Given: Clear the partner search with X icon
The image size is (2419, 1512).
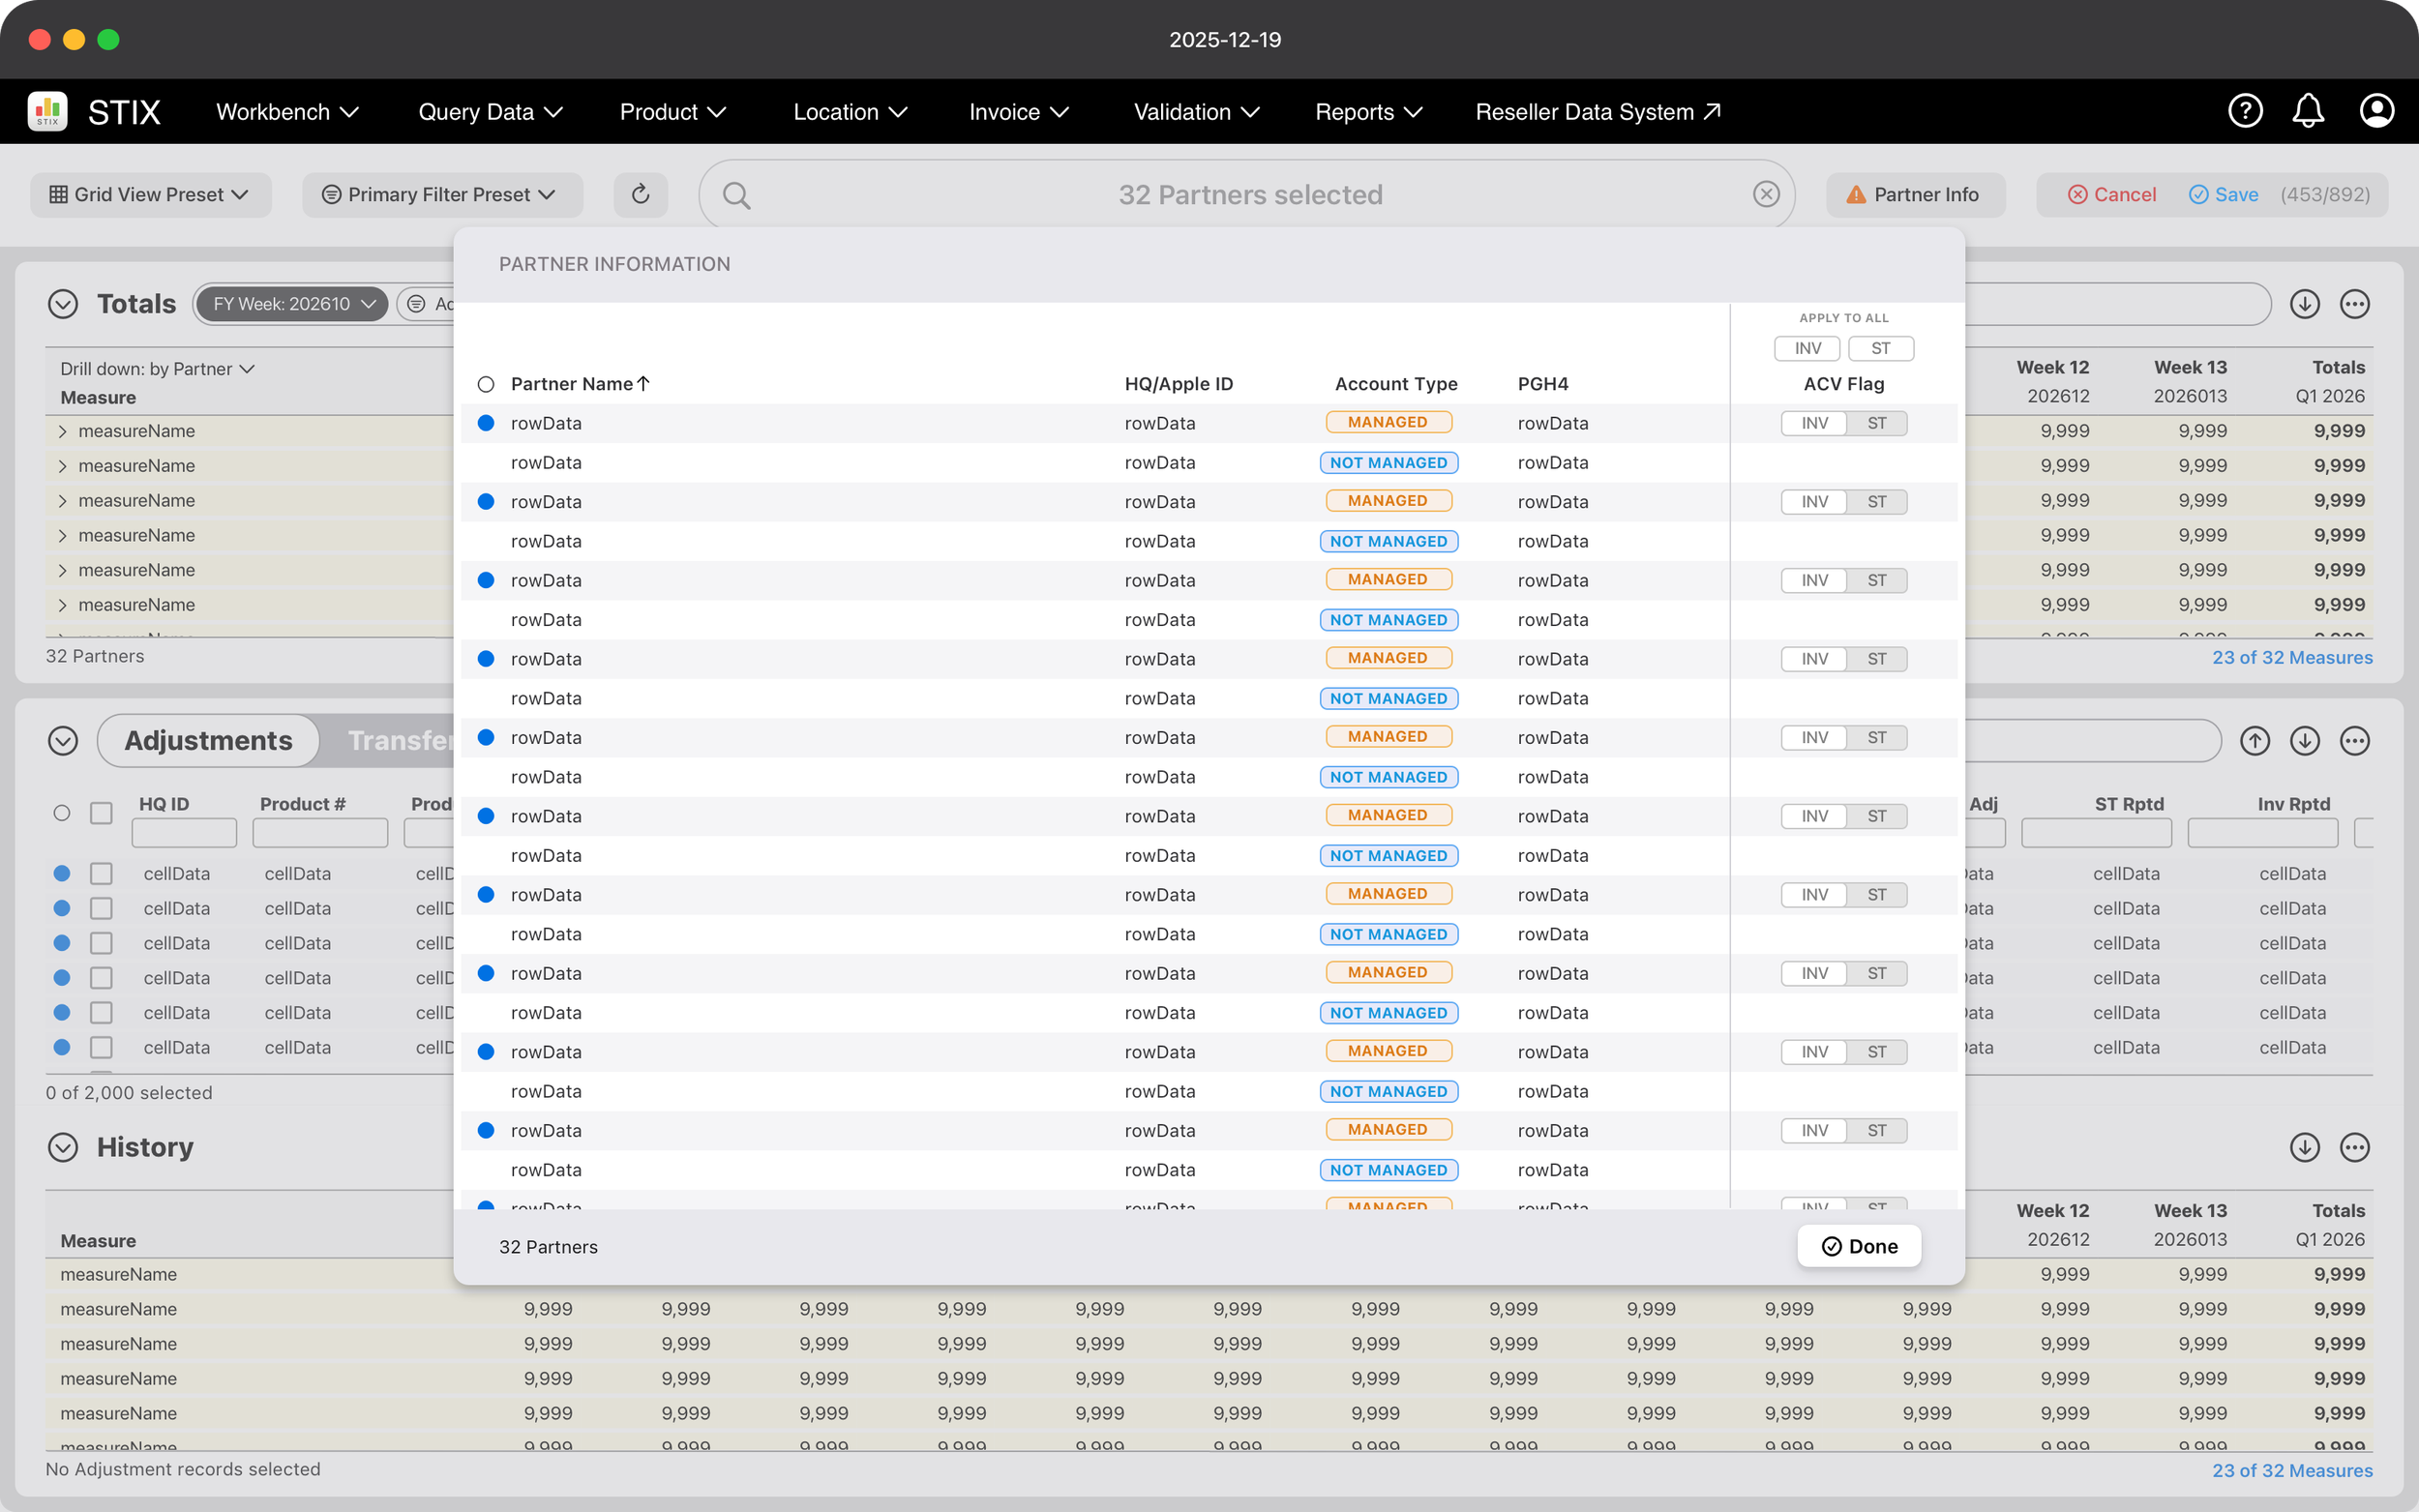Looking at the screenshot, I should (x=1766, y=194).
